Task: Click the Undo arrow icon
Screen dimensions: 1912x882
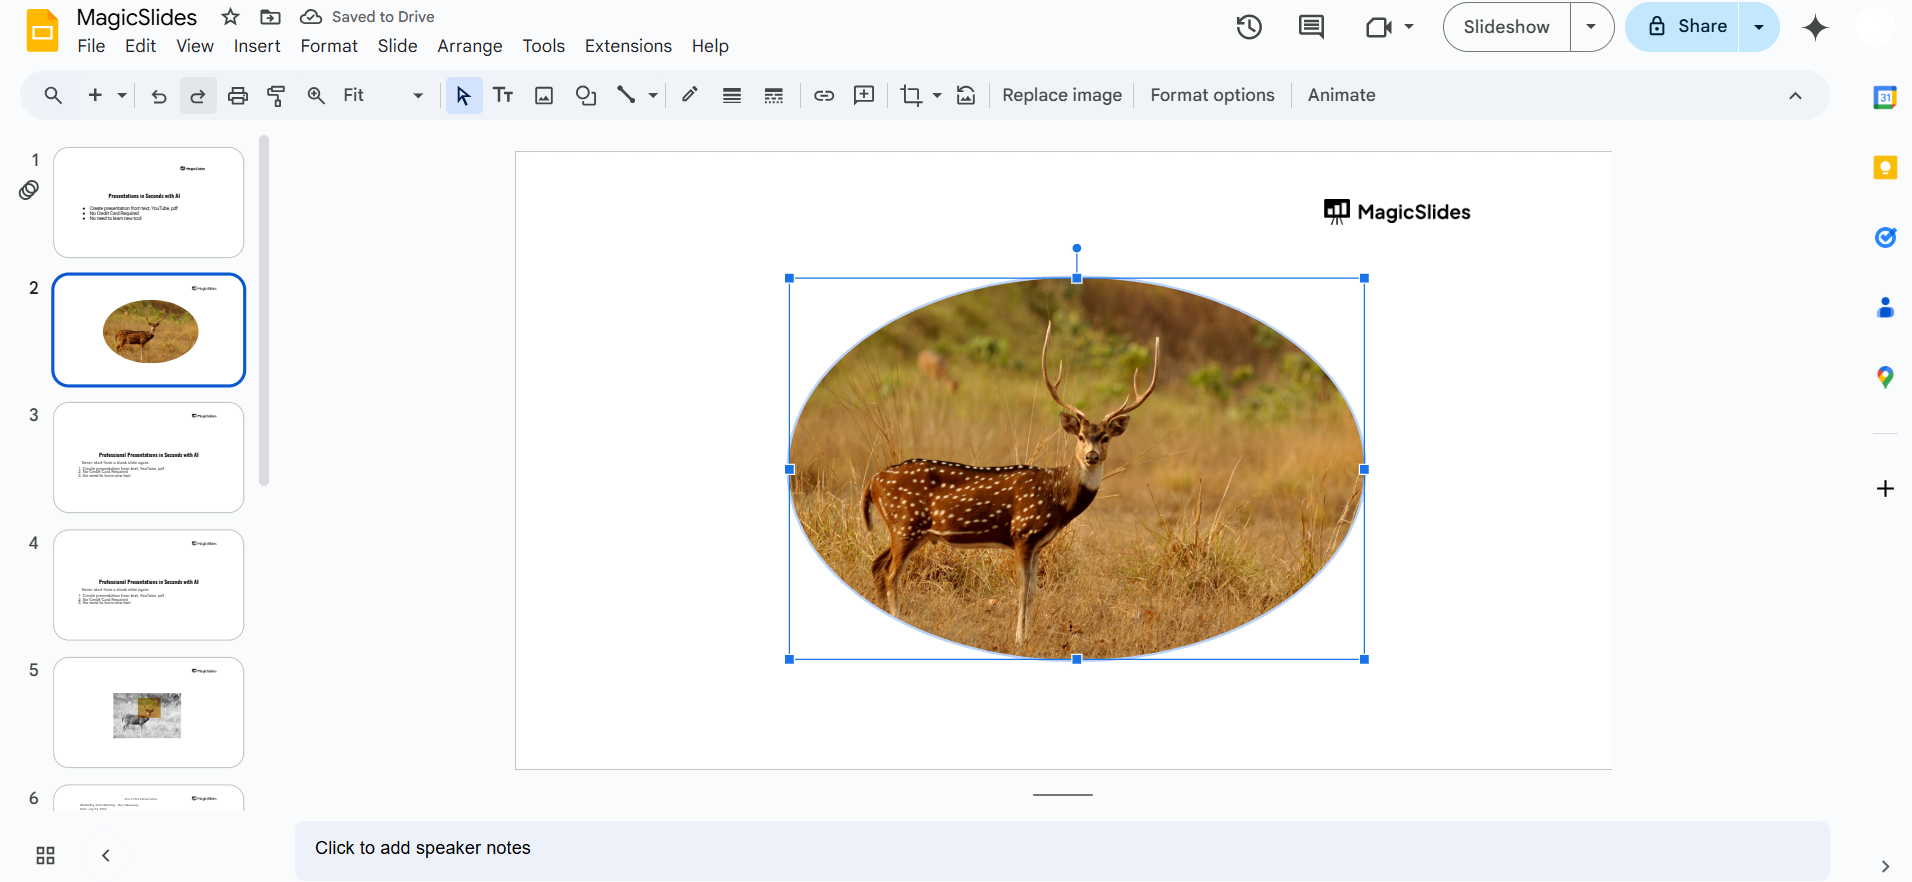Action: click(159, 96)
